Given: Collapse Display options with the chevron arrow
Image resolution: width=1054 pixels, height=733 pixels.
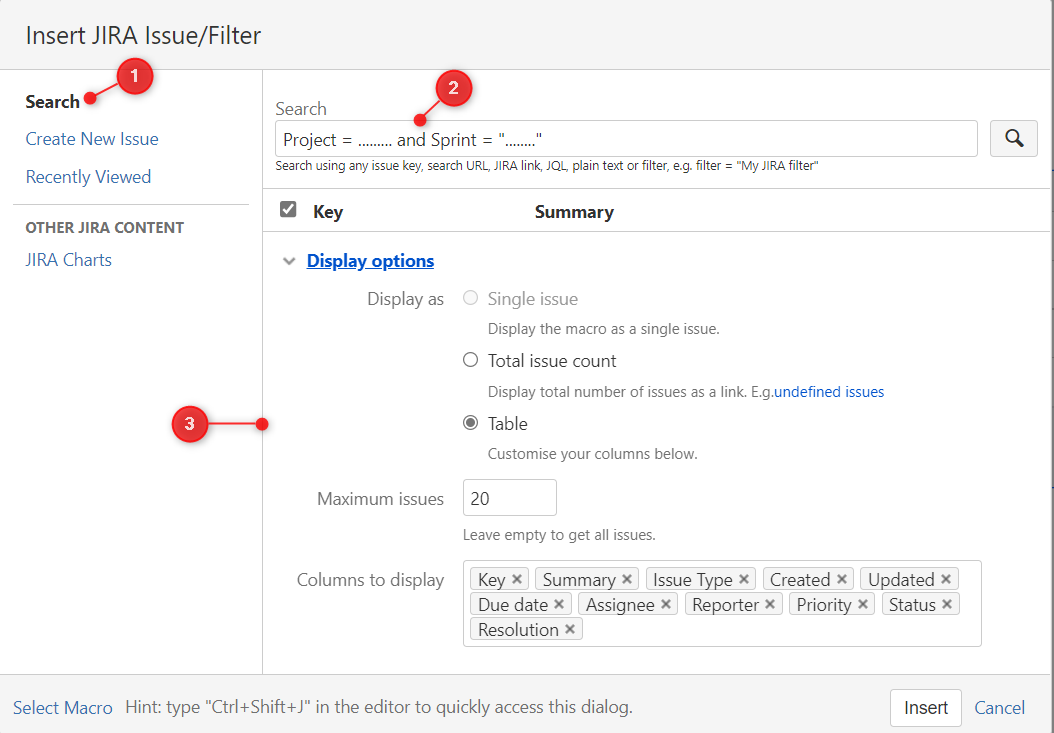Looking at the screenshot, I should point(289,261).
